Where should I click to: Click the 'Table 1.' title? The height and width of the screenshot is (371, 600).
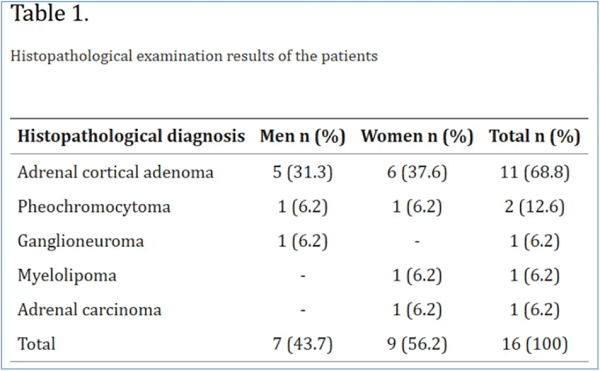click(50, 13)
